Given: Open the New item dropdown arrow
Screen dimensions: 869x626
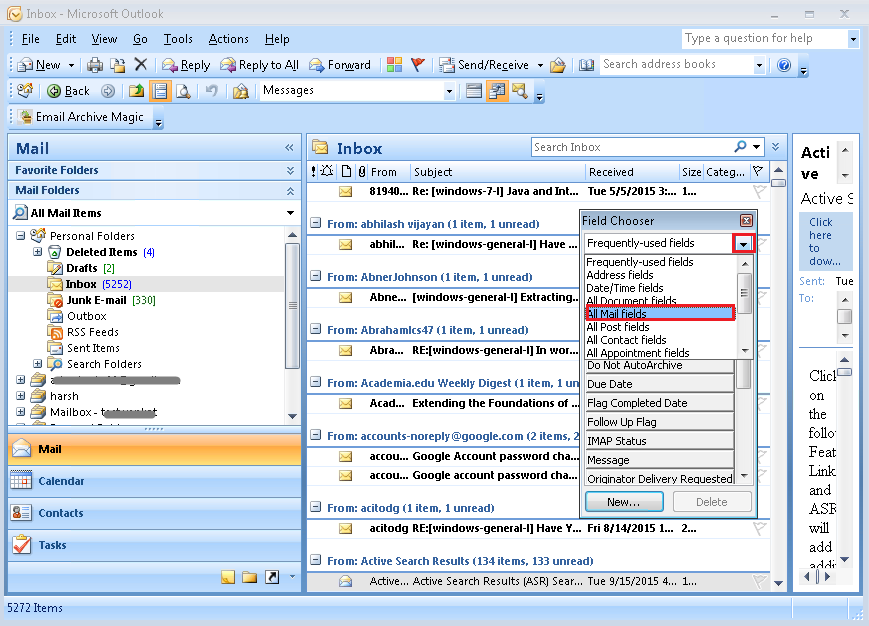Looking at the screenshot, I should (71, 65).
